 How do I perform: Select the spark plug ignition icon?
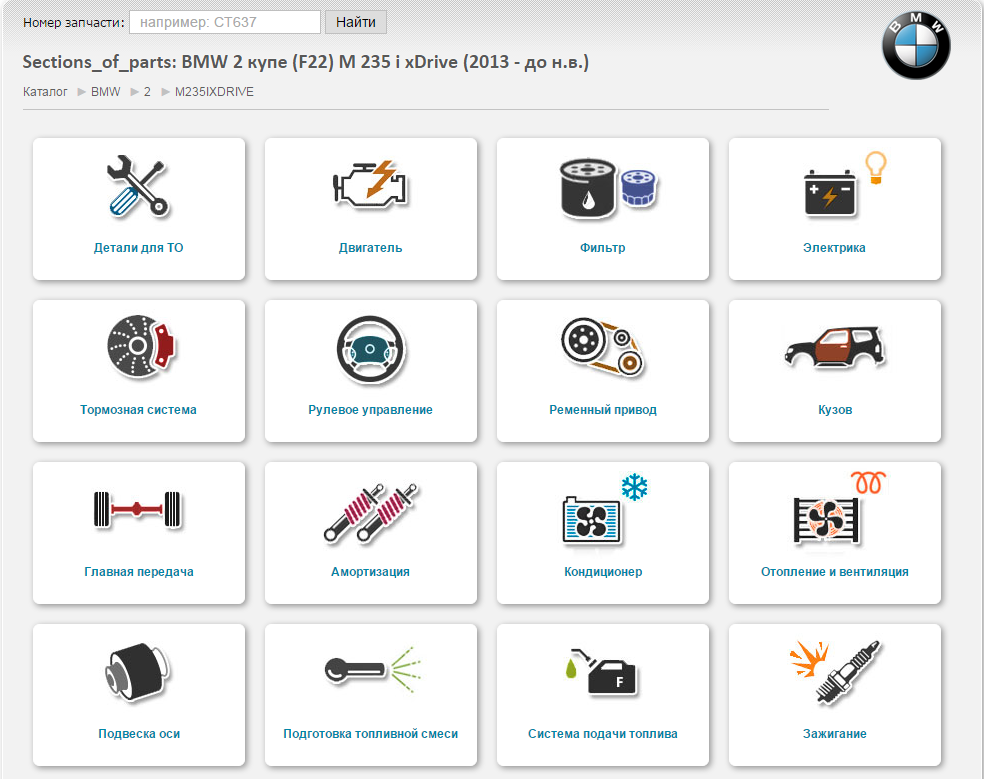click(835, 672)
